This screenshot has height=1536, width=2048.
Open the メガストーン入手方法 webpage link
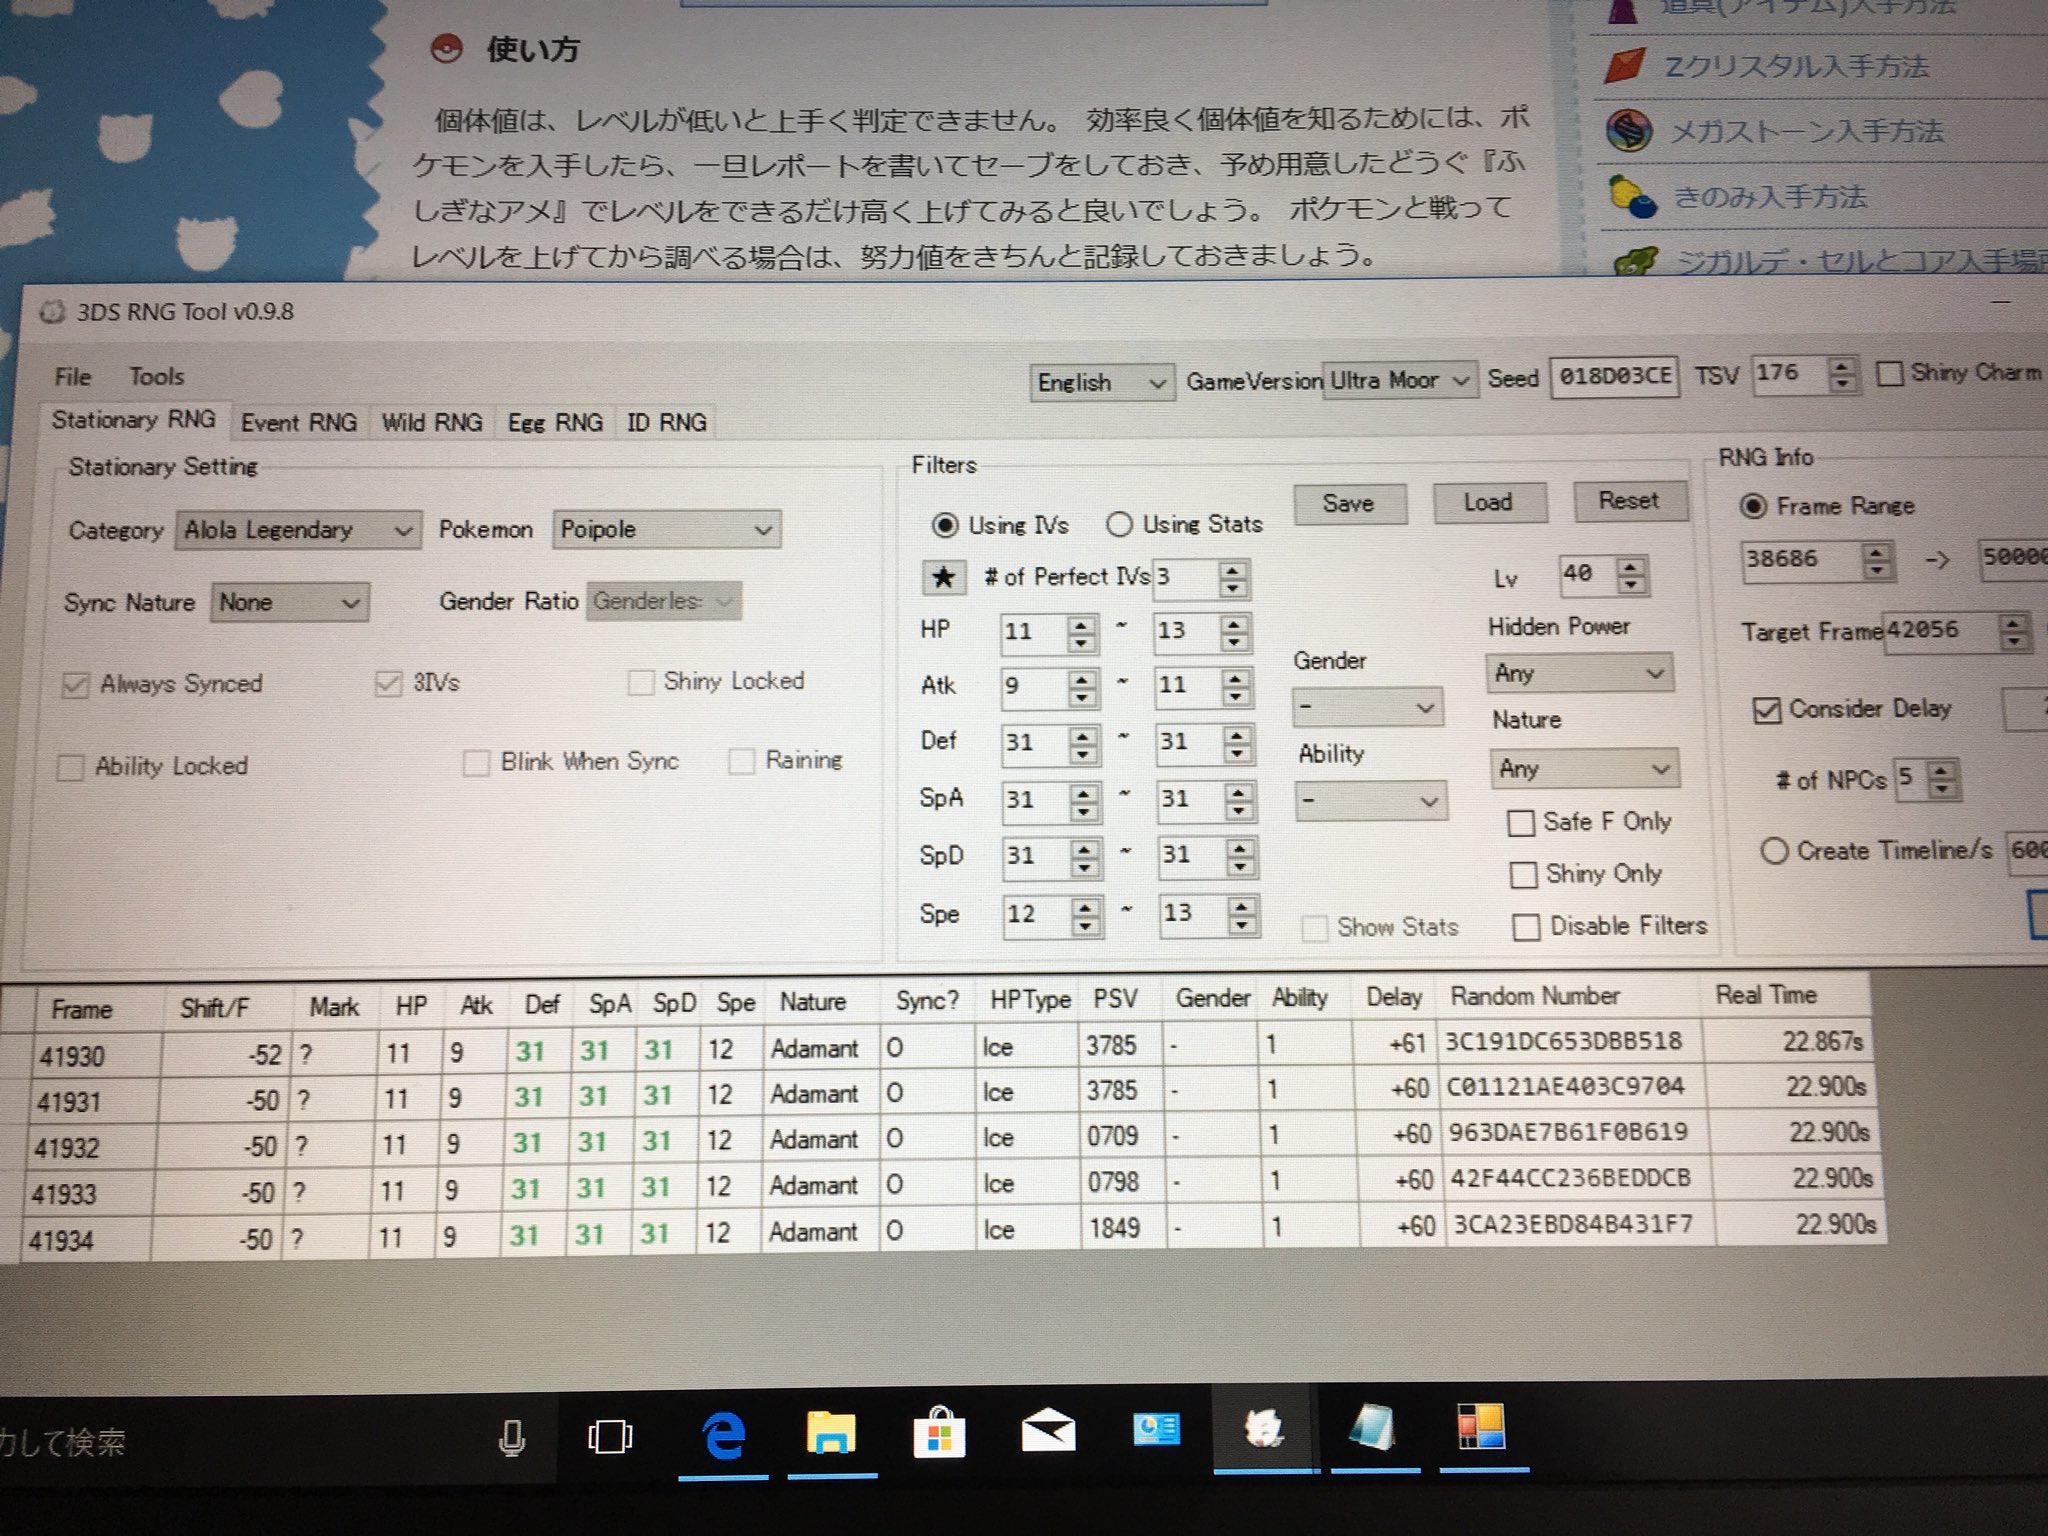pos(1808,131)
